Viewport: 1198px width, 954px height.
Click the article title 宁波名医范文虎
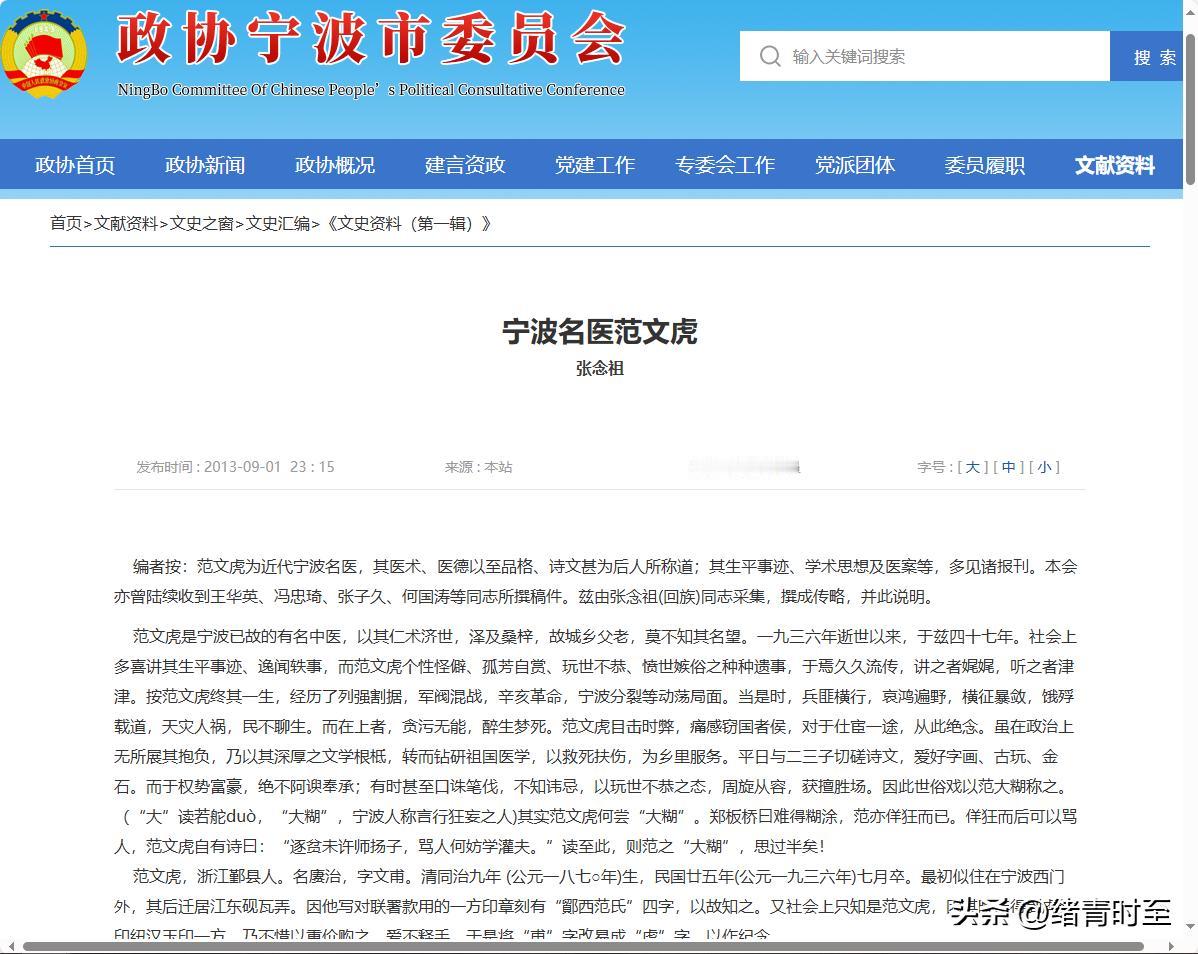(600, 331)
